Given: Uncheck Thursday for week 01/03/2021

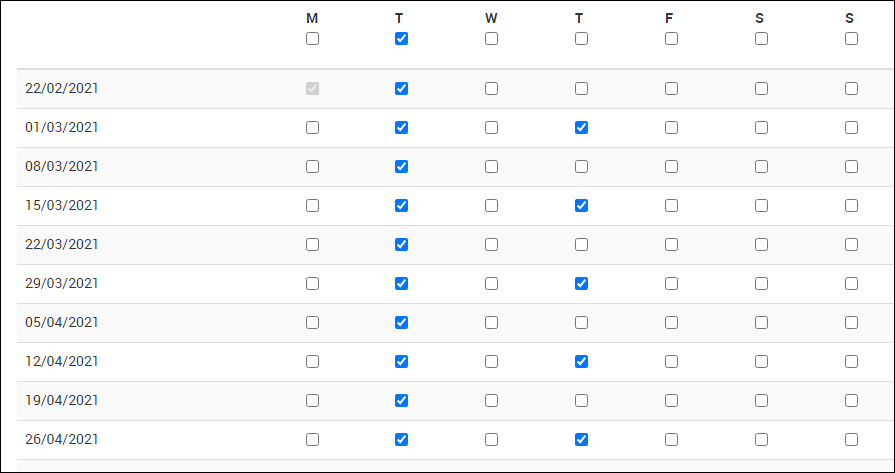Looking at the screenshot, I should [x=581, y=127].
